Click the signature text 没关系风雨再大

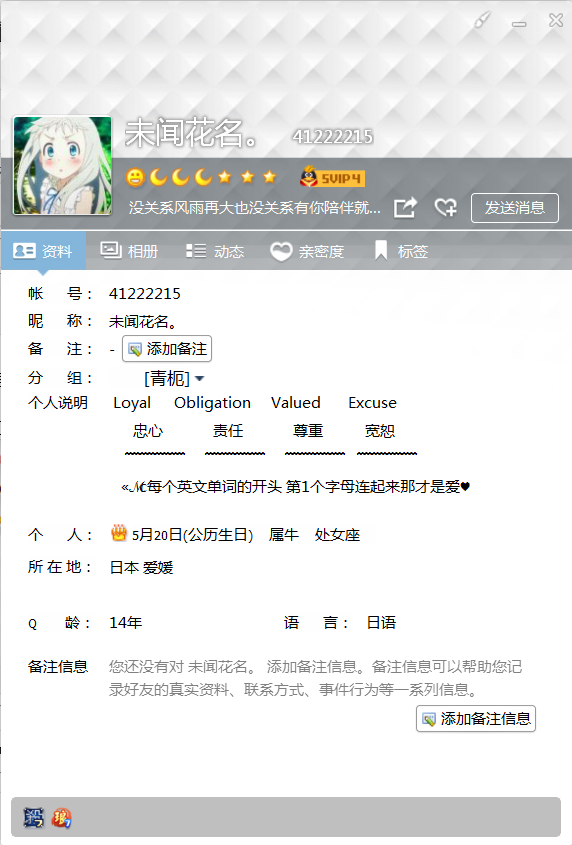[x=254, y=207]
